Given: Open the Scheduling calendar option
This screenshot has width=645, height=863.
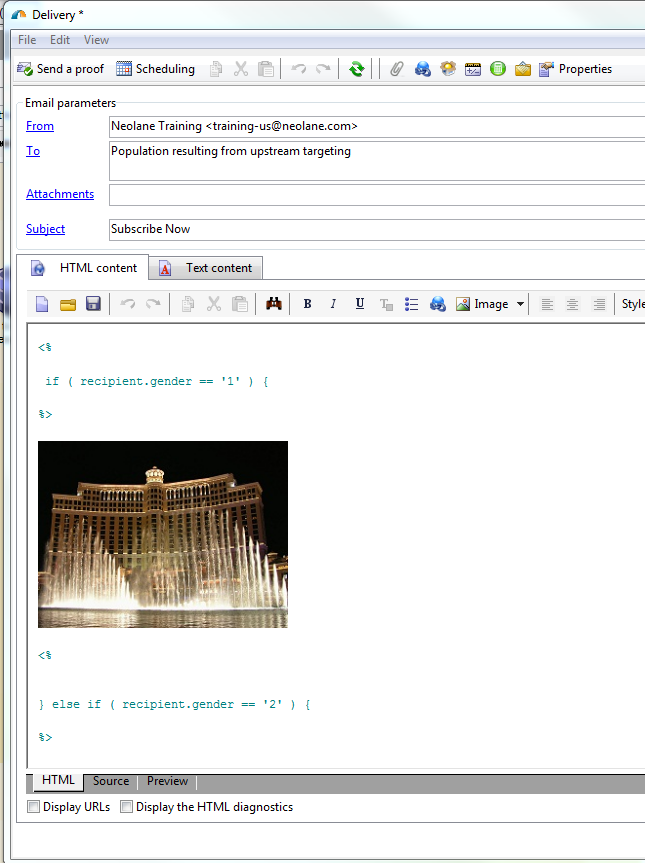Looking at the screenshot, I should pyautogui.click(x=156, y=69).
